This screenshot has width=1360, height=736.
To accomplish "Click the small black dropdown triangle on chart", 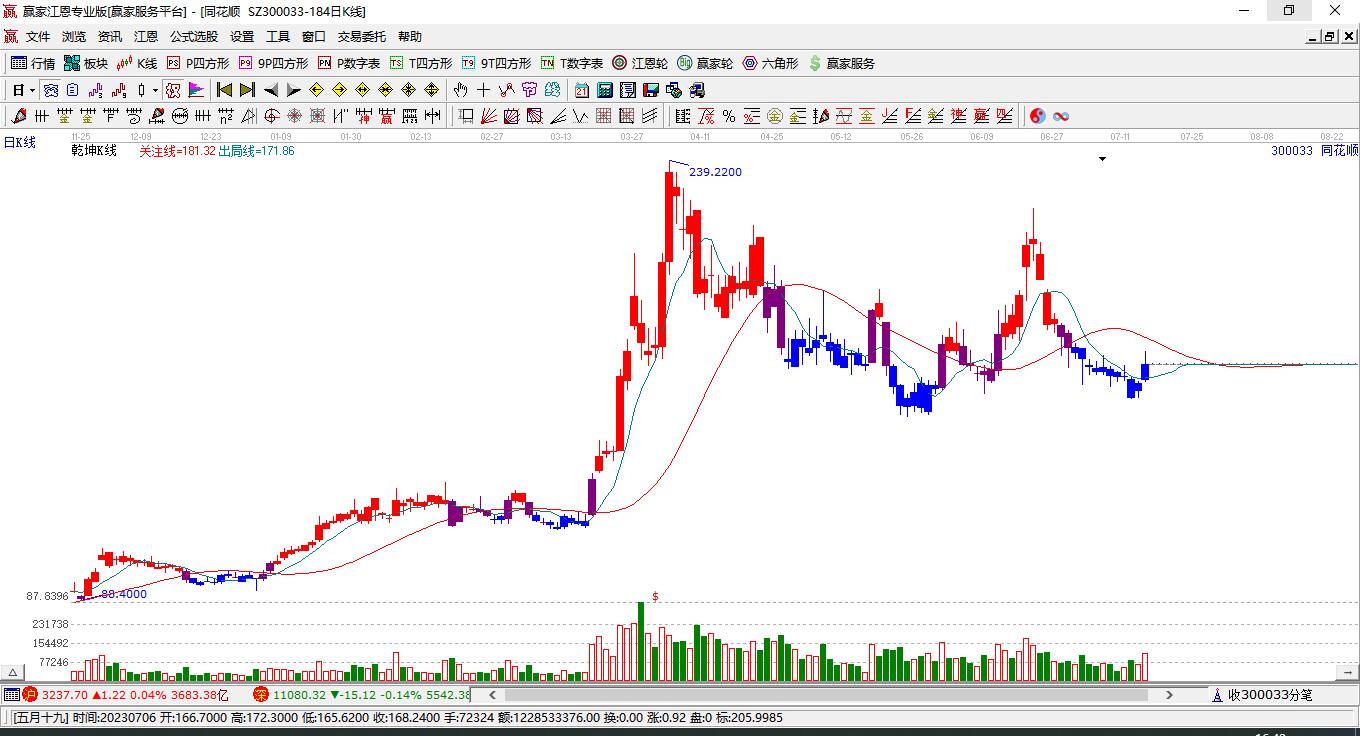I will (x=1102, y=159).
